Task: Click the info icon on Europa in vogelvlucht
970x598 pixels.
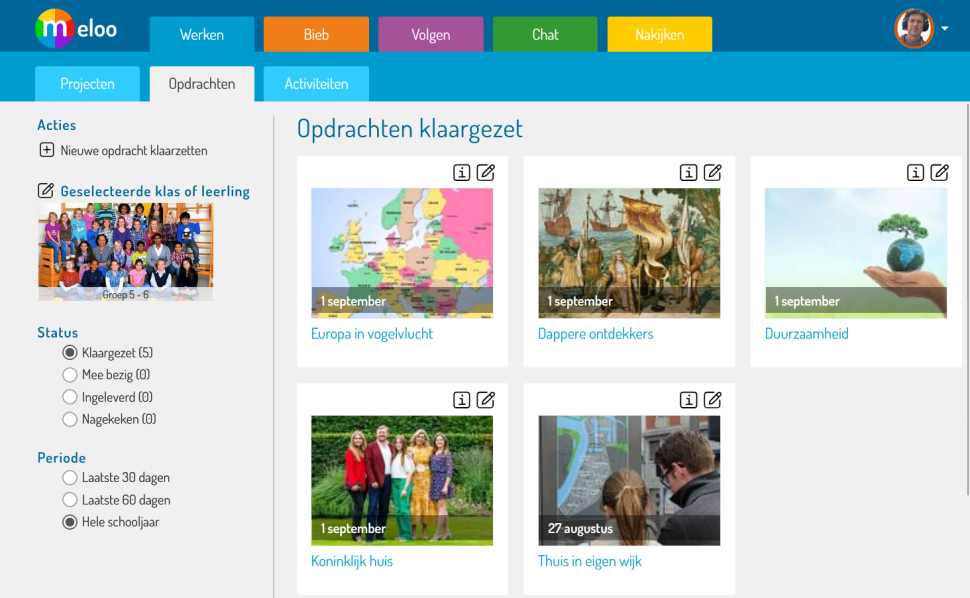Action: tap(461, 172)
